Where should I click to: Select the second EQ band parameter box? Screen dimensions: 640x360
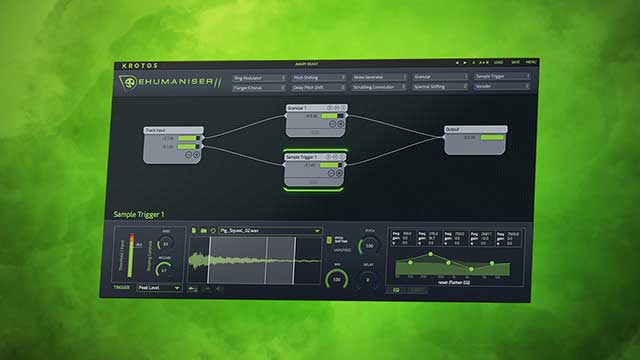coord(429,238)
